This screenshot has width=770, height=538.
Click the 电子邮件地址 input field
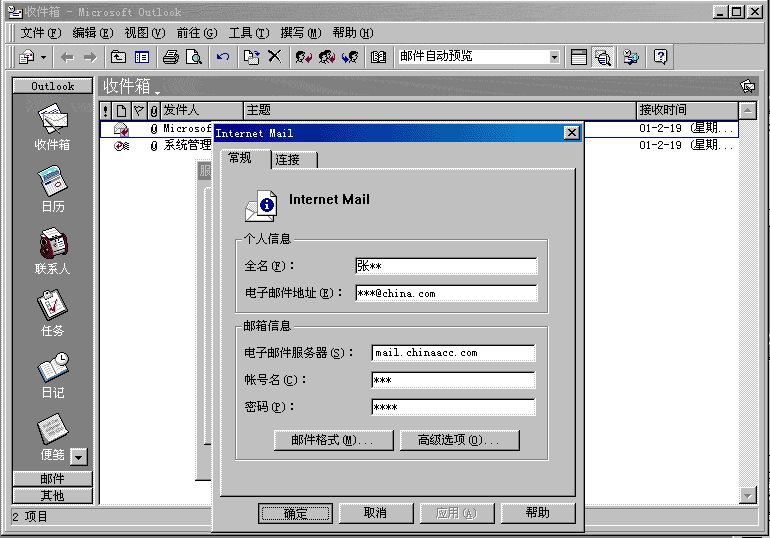[446, 294]
